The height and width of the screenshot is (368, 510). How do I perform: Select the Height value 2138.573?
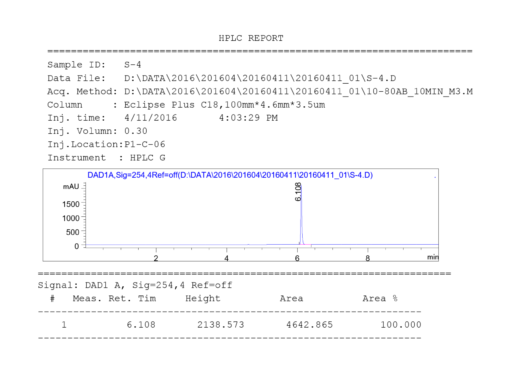(x=221, y=325)
